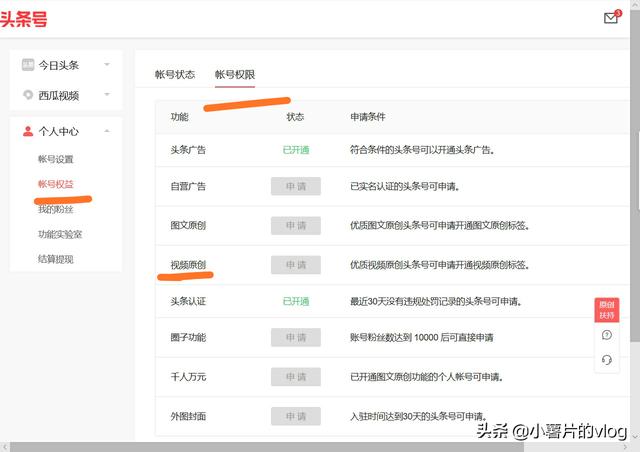Screen dimensions: 640x452
Task: Click 申请 button for 视频原创
Action: point(295,265)
